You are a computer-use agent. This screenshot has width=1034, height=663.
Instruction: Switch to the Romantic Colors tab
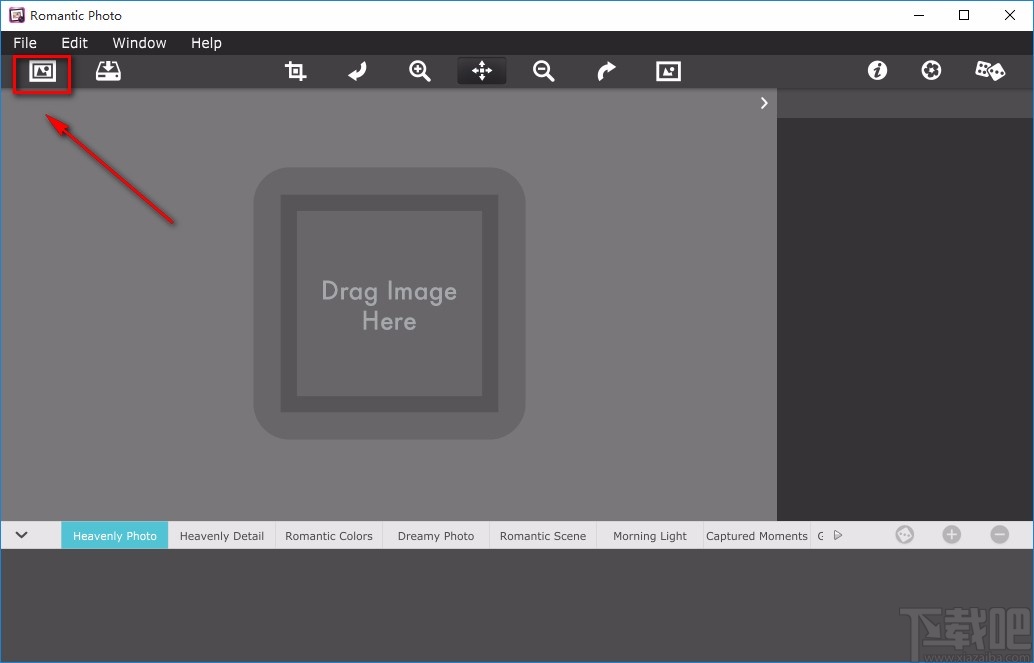coord(328,536)
